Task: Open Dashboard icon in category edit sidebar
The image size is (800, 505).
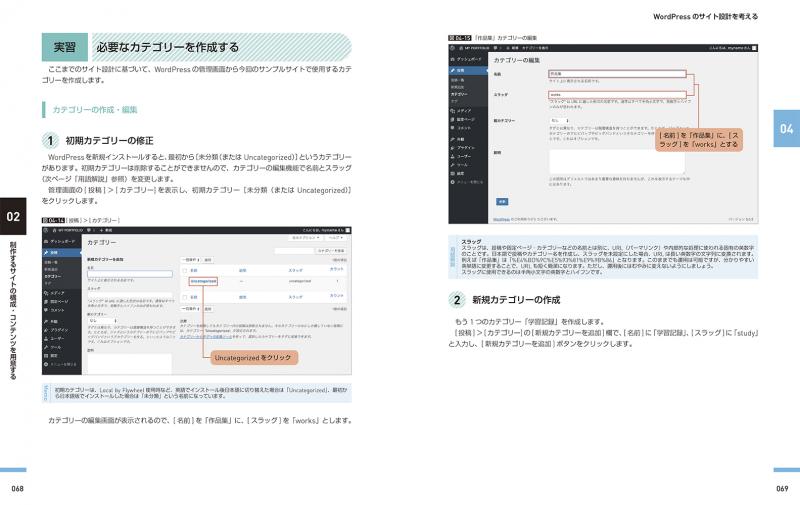Action: tap(453, 59)
